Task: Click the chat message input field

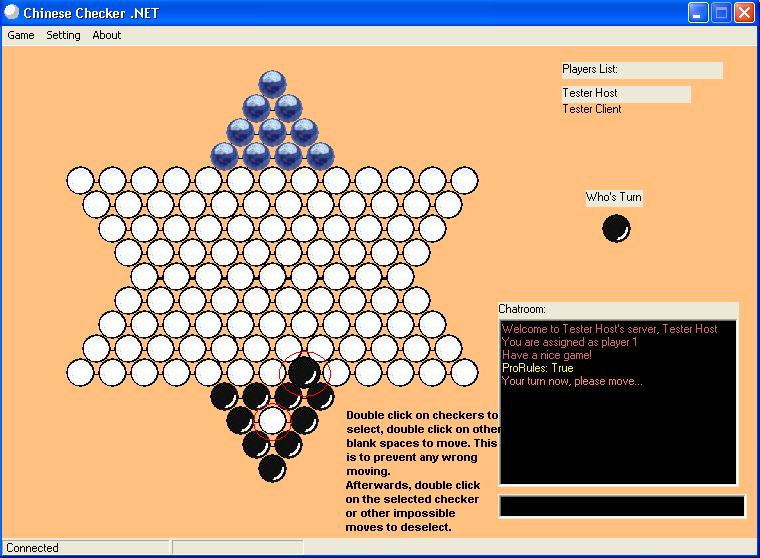Action: tap(622, 506)
